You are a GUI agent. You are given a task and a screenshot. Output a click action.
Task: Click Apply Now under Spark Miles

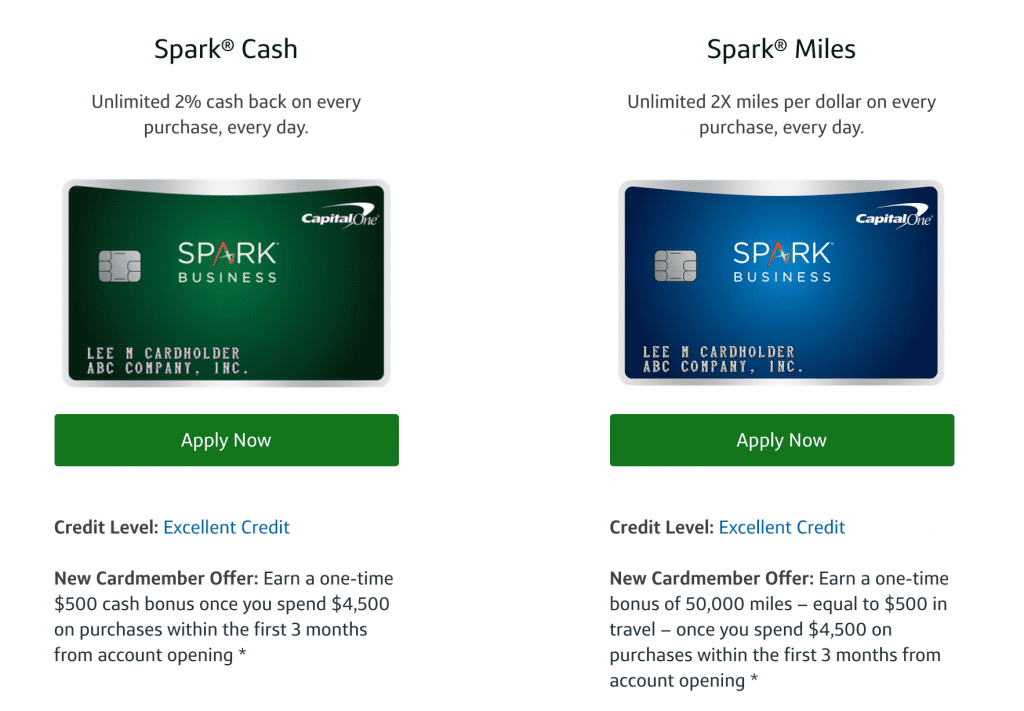point(781,440)
